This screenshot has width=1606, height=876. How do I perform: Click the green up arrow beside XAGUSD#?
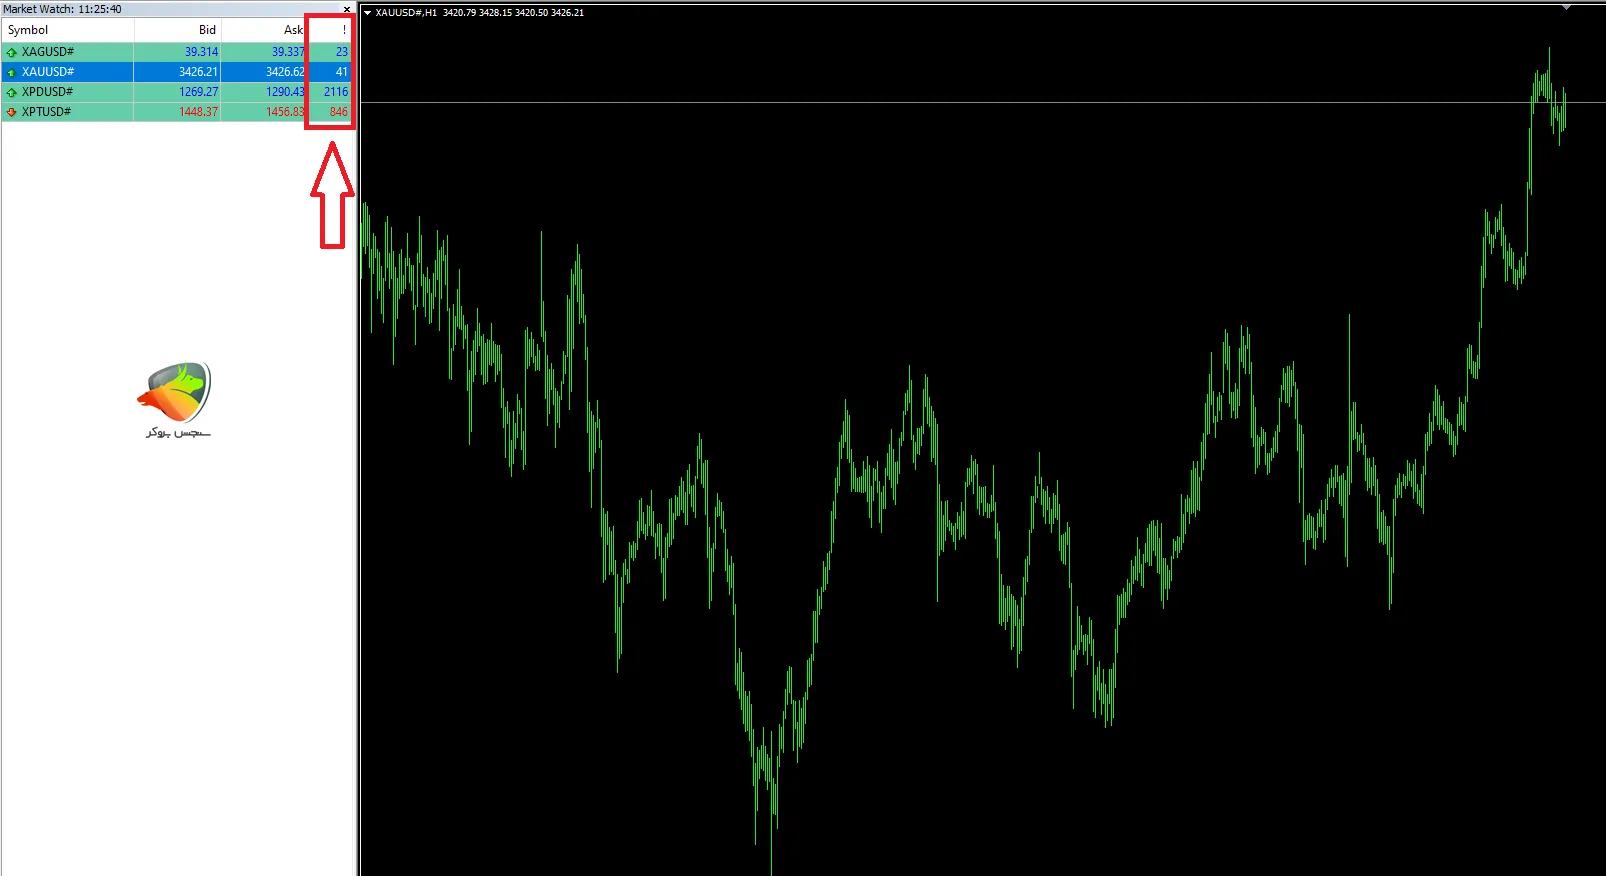tap(12, 52)
